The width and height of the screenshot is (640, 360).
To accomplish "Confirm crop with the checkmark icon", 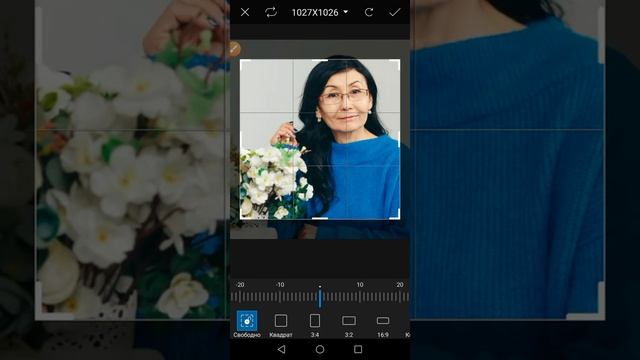I will [395, 12].
